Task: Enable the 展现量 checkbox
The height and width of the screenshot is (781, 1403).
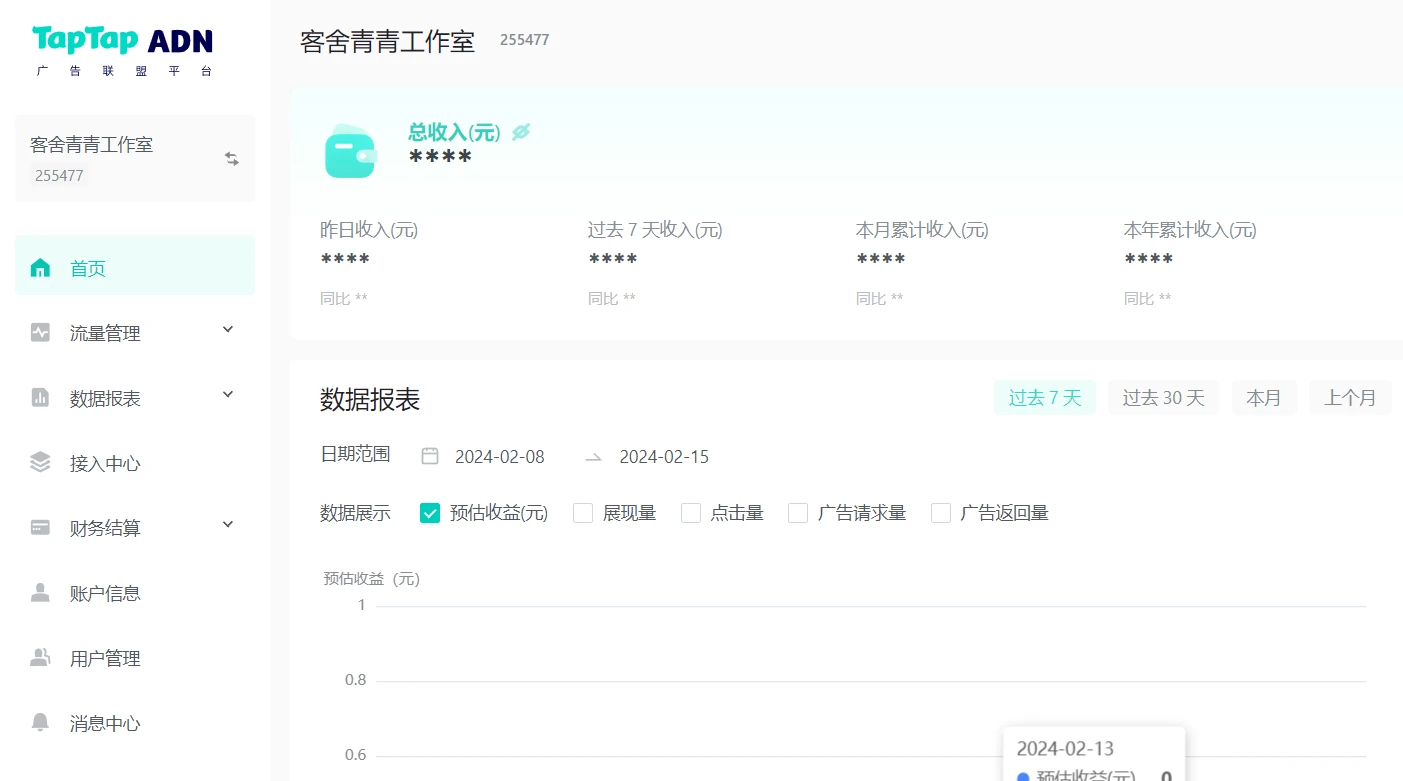Action: [x=582, y=512]
